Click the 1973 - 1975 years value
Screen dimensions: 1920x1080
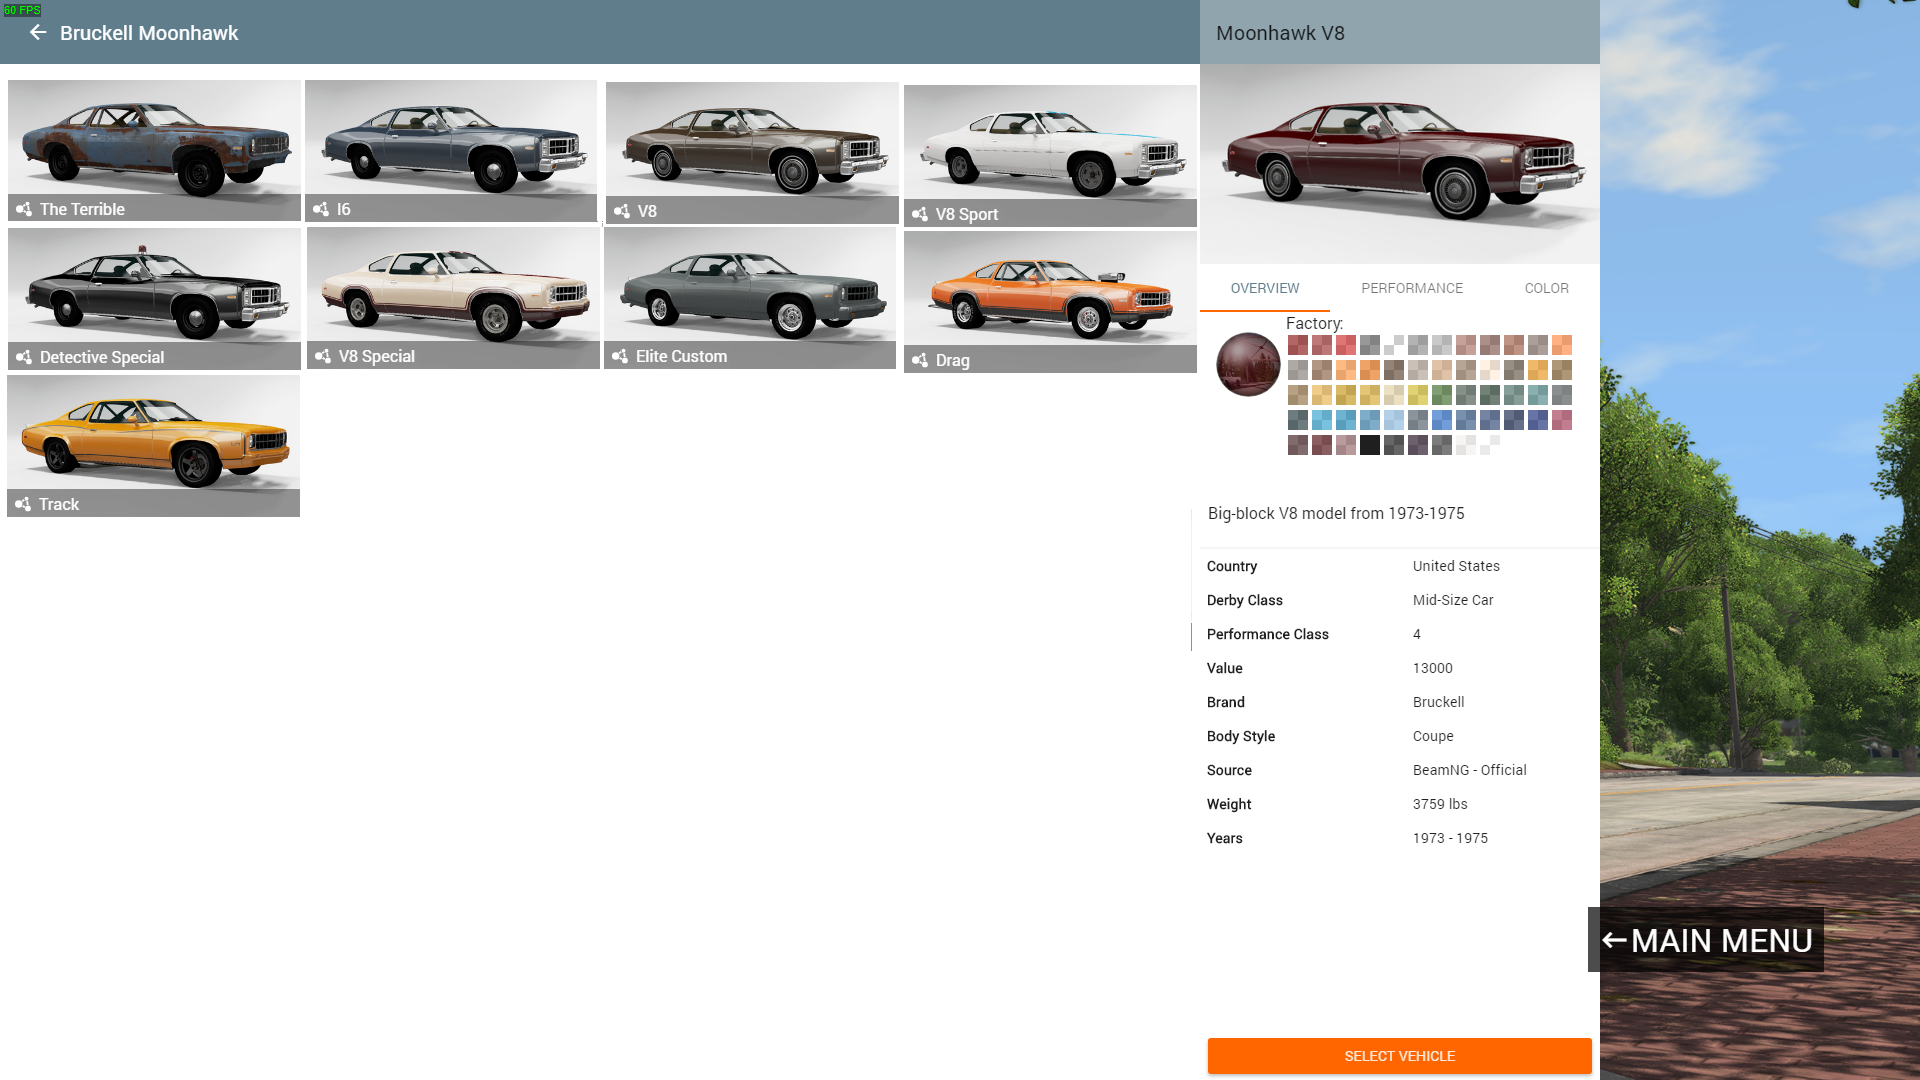click(x=1450, y=838)
